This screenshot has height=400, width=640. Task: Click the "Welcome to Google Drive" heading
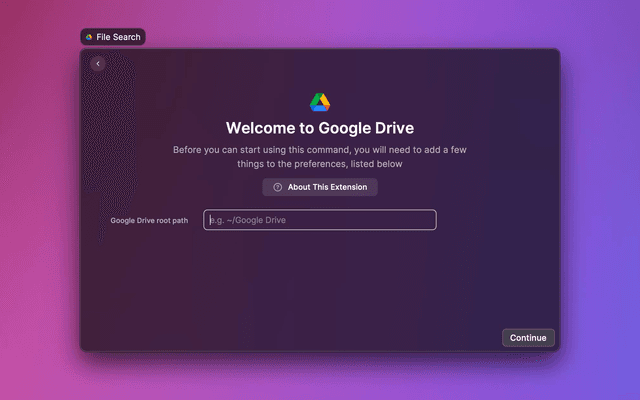(320, 128)
